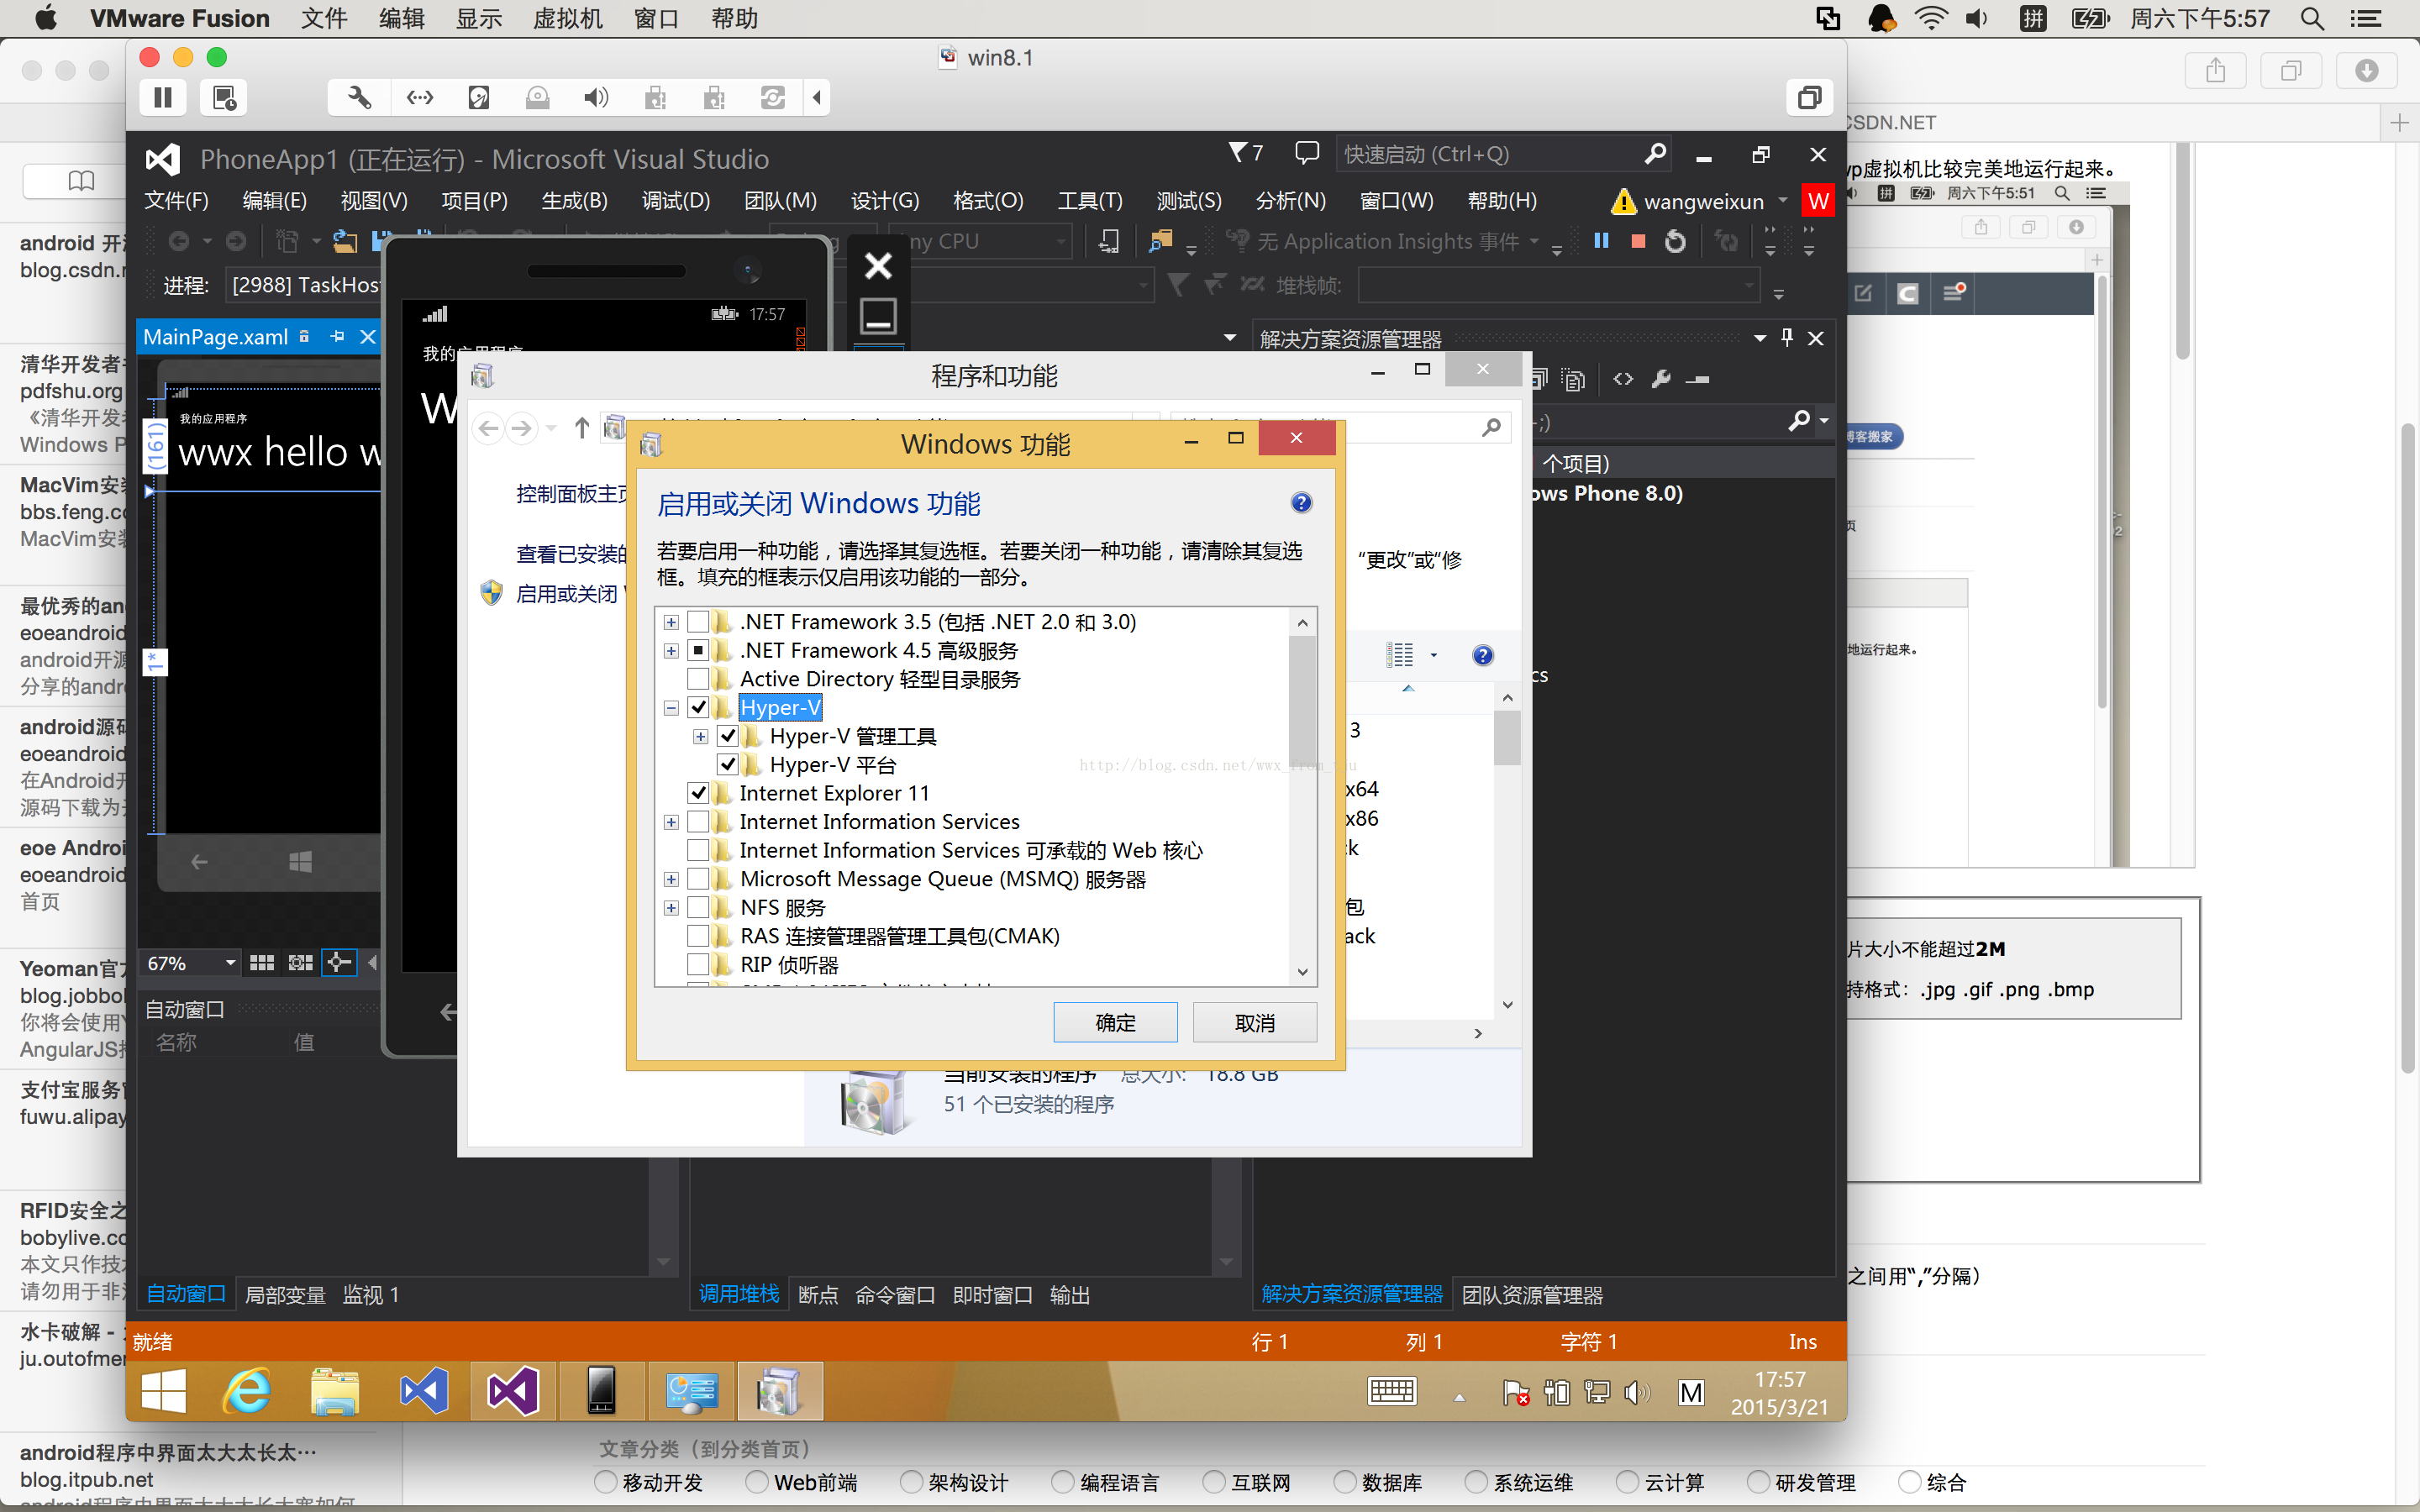The image size is (2420, 1512).
Task: Expand .NET Framework 4.5 tree node
Action: 671,651
